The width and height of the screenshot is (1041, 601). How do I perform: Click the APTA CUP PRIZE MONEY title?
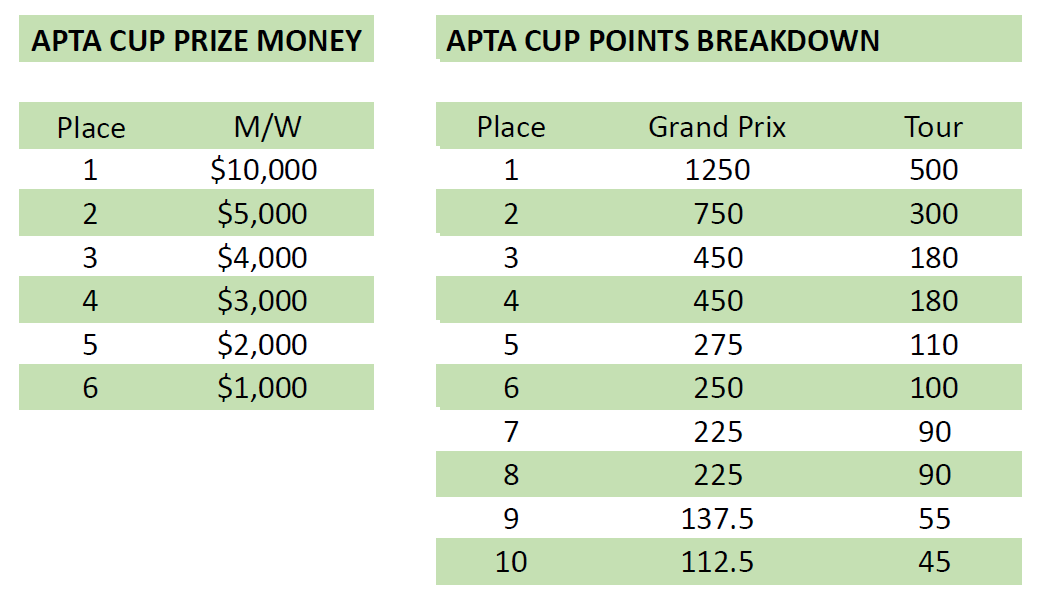[197, 41]
